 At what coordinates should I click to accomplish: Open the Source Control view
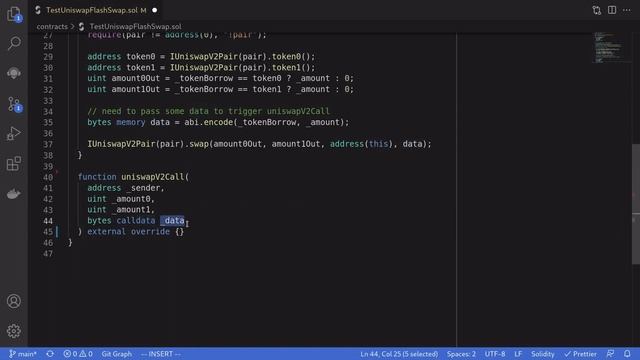[x=14, y=104]
